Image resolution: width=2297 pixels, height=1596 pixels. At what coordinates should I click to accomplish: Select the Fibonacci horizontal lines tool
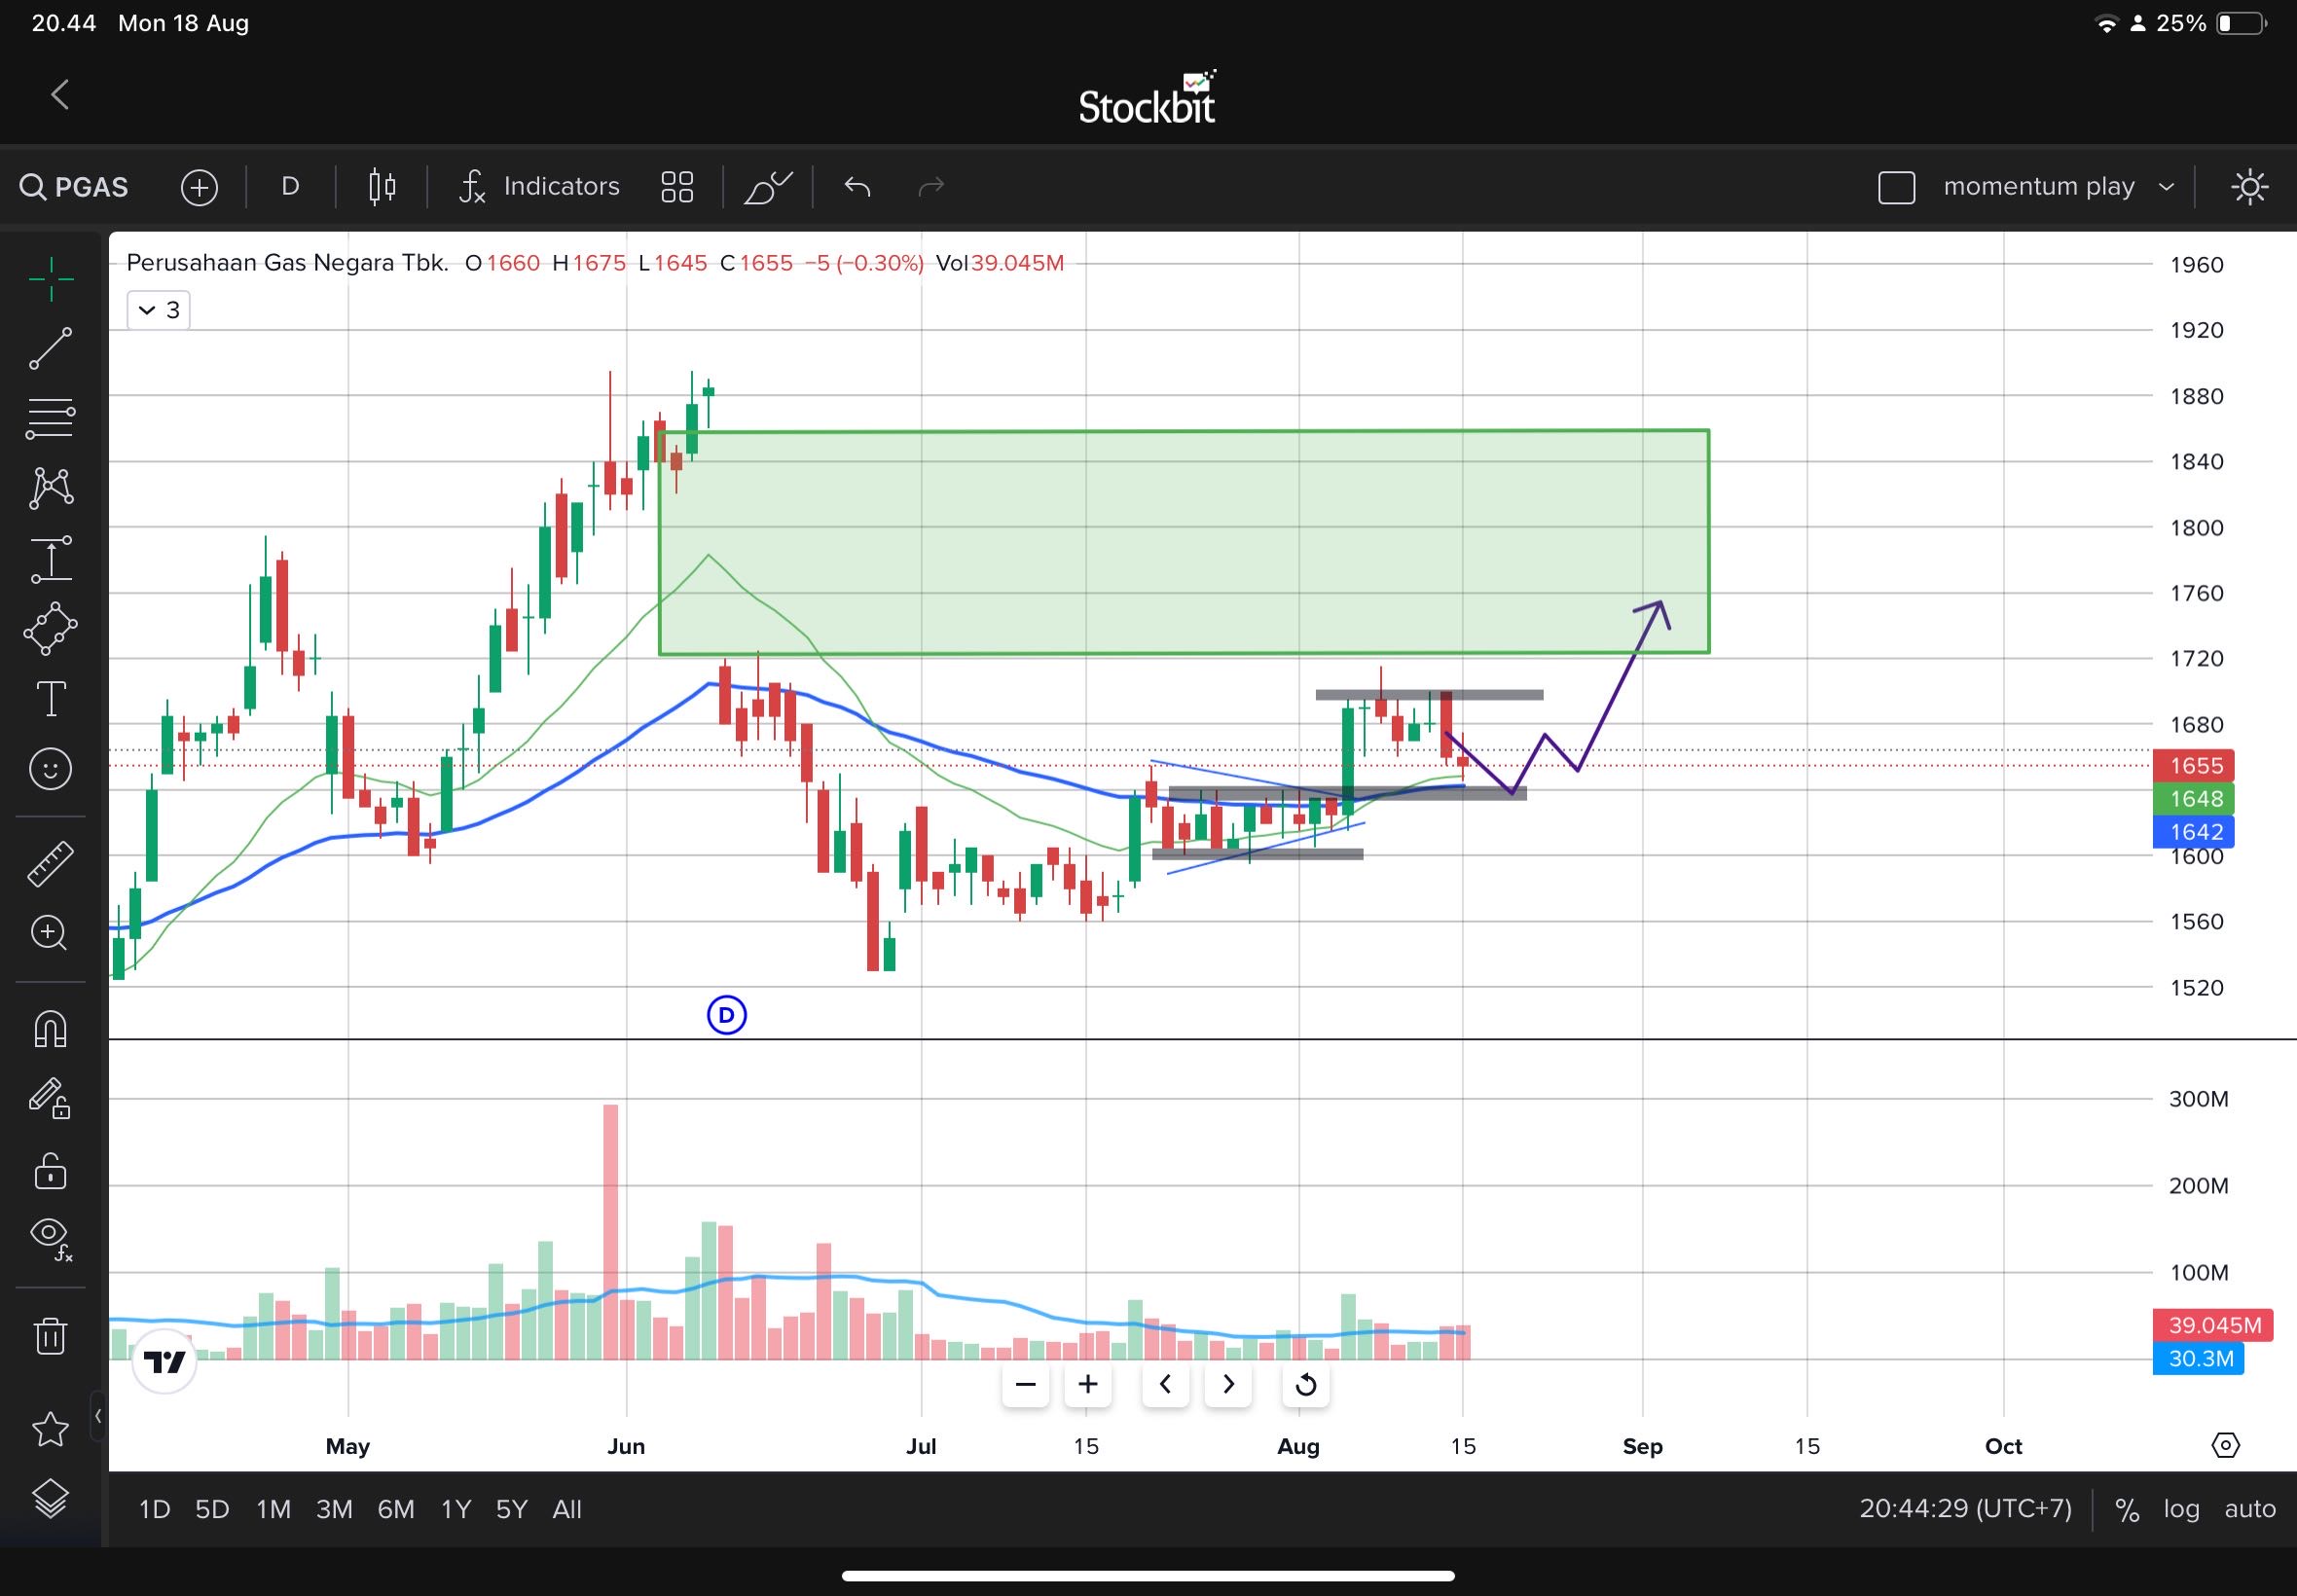click(x=50, y=418)
